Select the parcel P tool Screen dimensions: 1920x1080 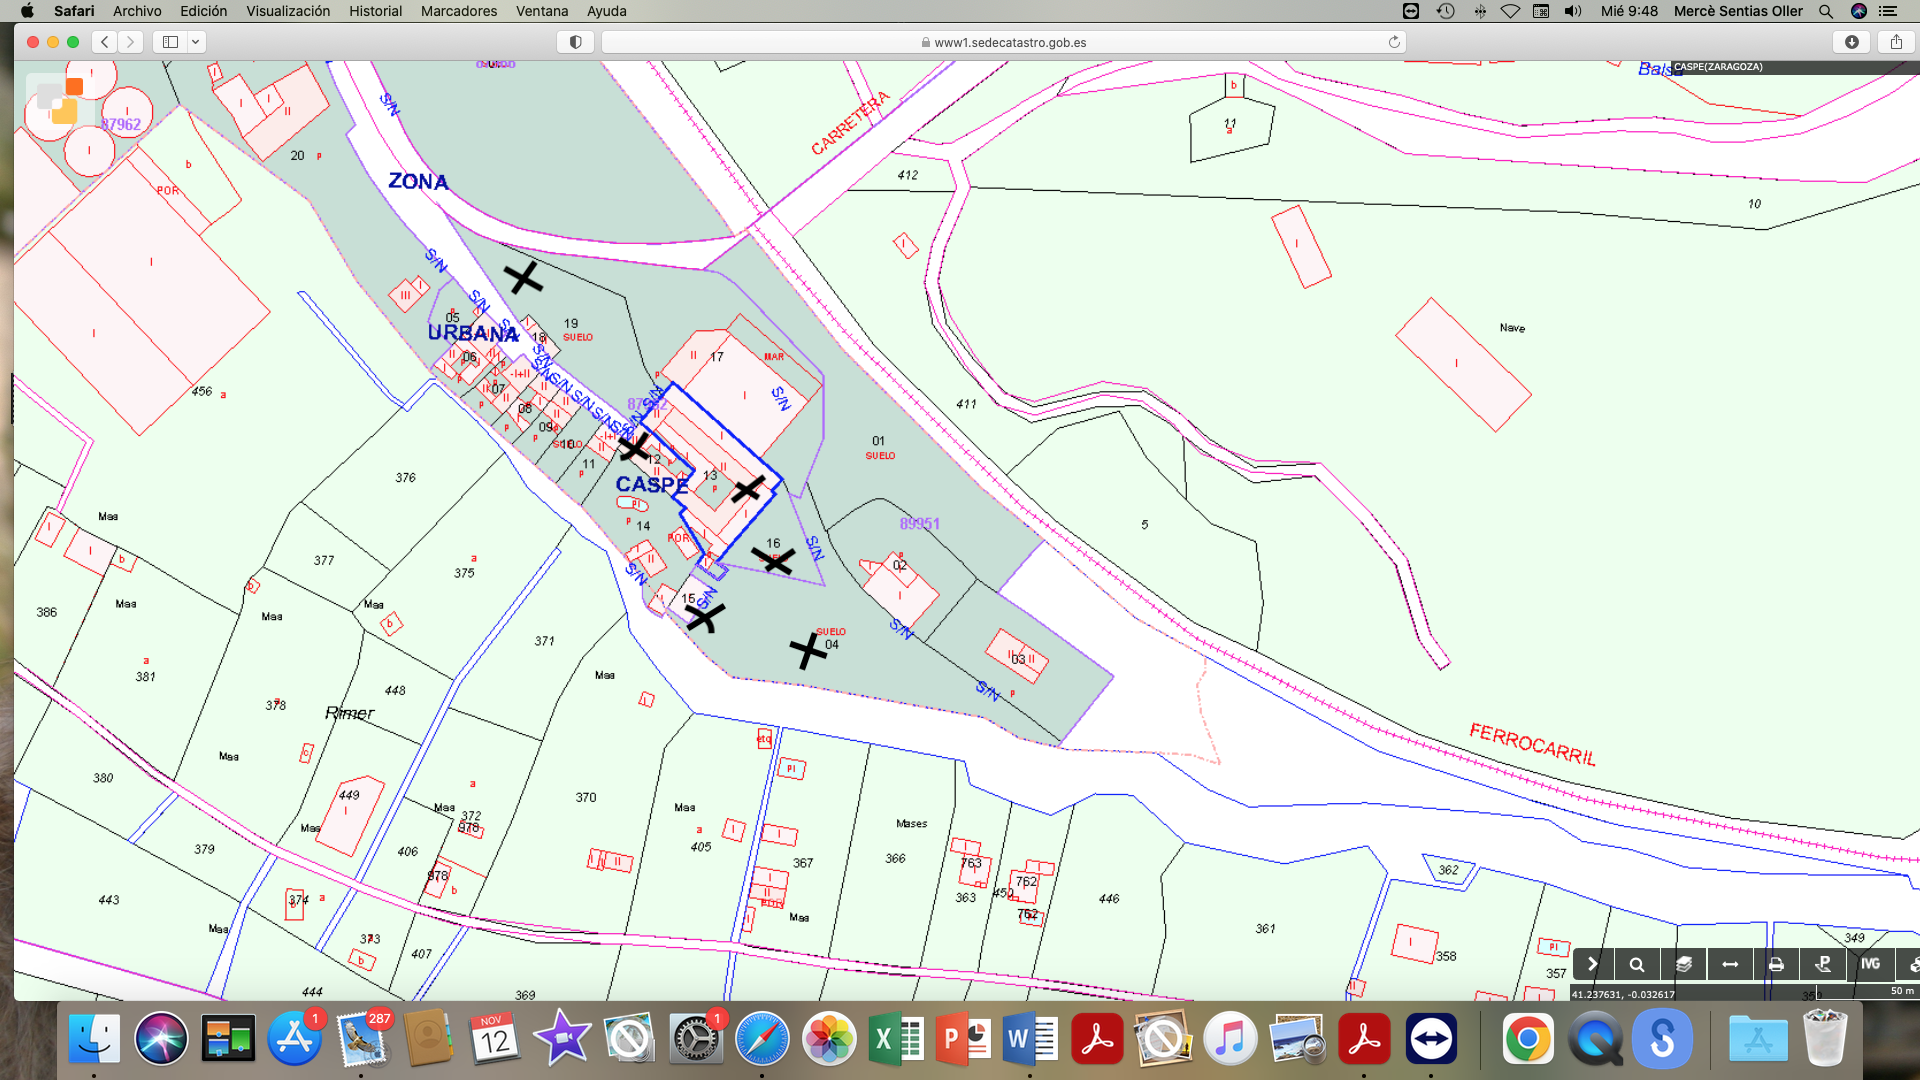[x=1823, y=965]
